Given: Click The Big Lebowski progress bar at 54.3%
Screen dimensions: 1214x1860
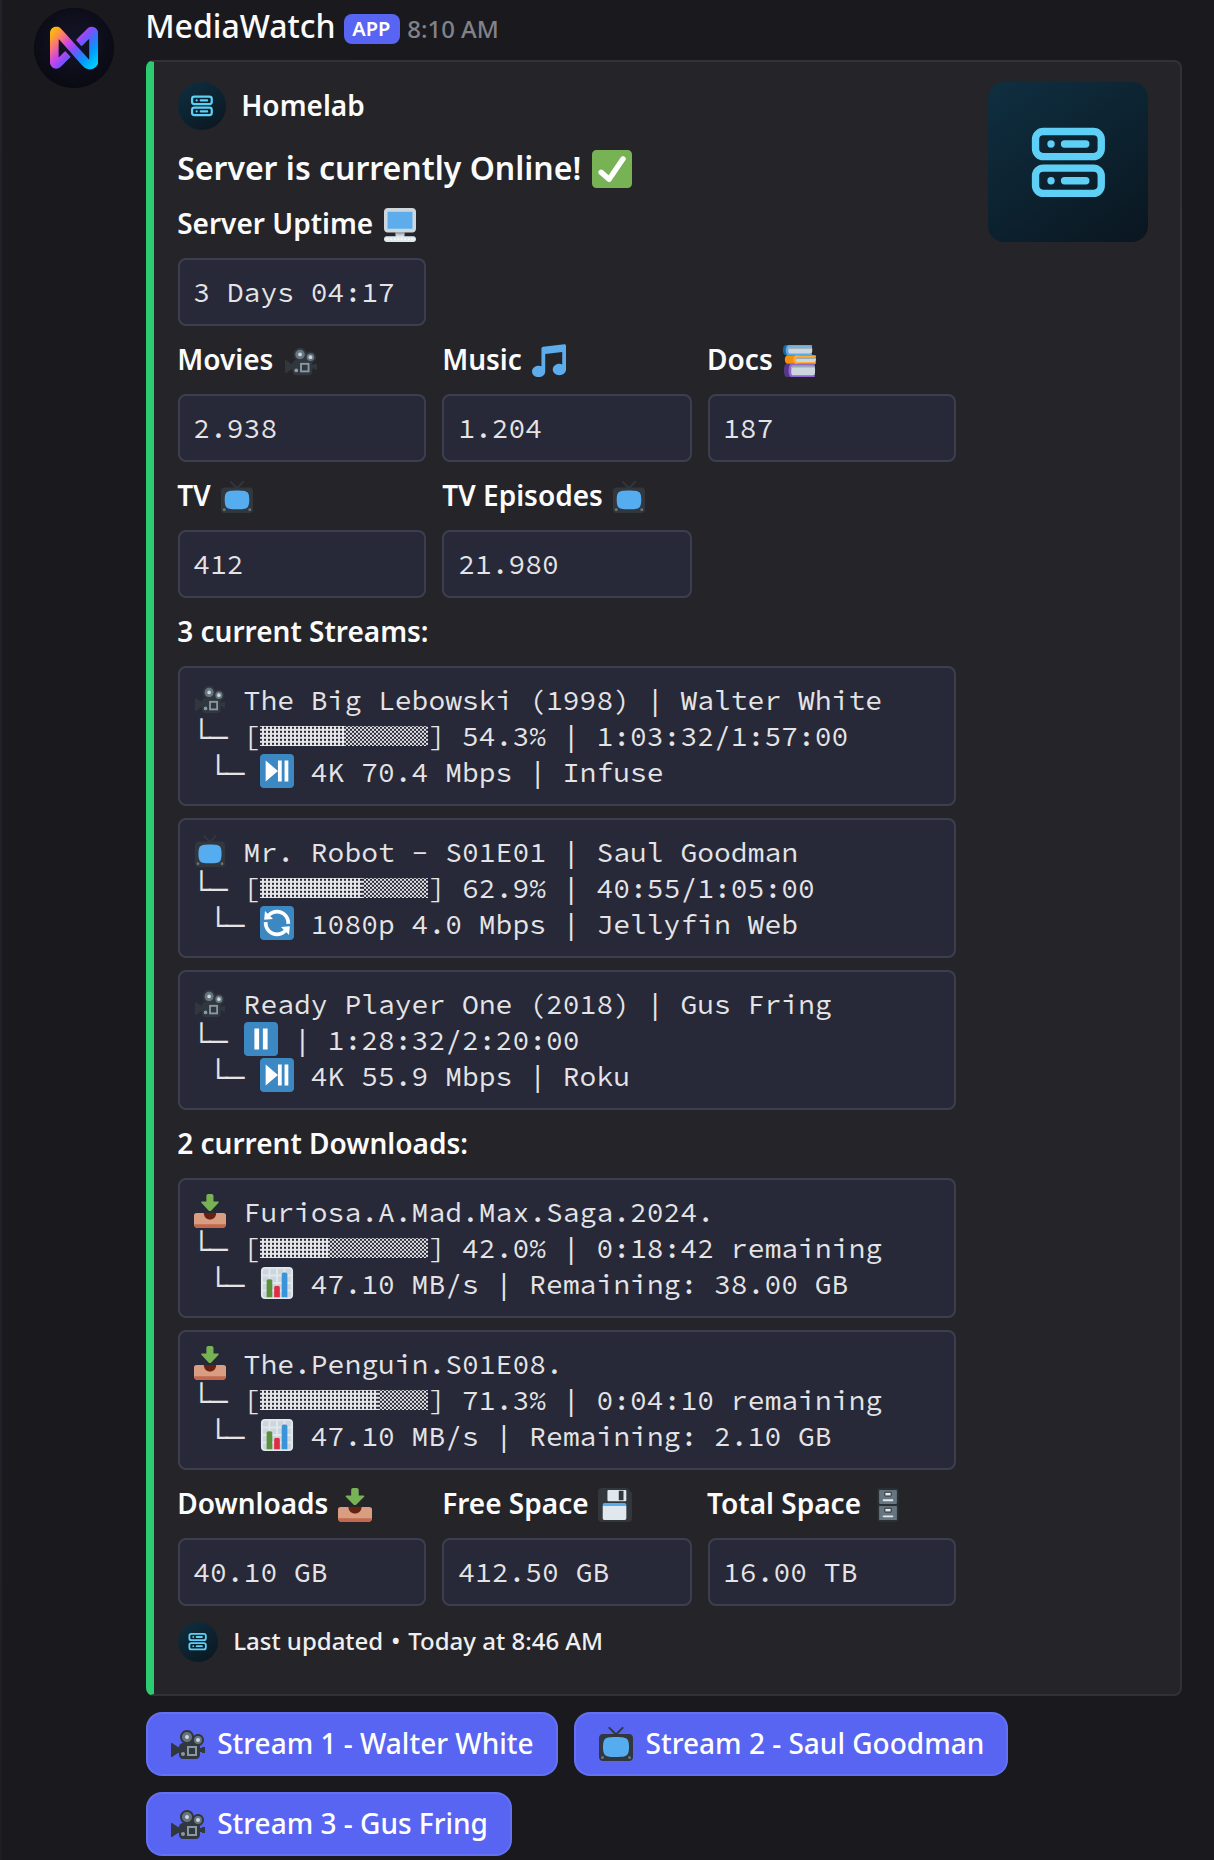Looking at the screenshot, I should pyautogui.click(x=344, y=737).
